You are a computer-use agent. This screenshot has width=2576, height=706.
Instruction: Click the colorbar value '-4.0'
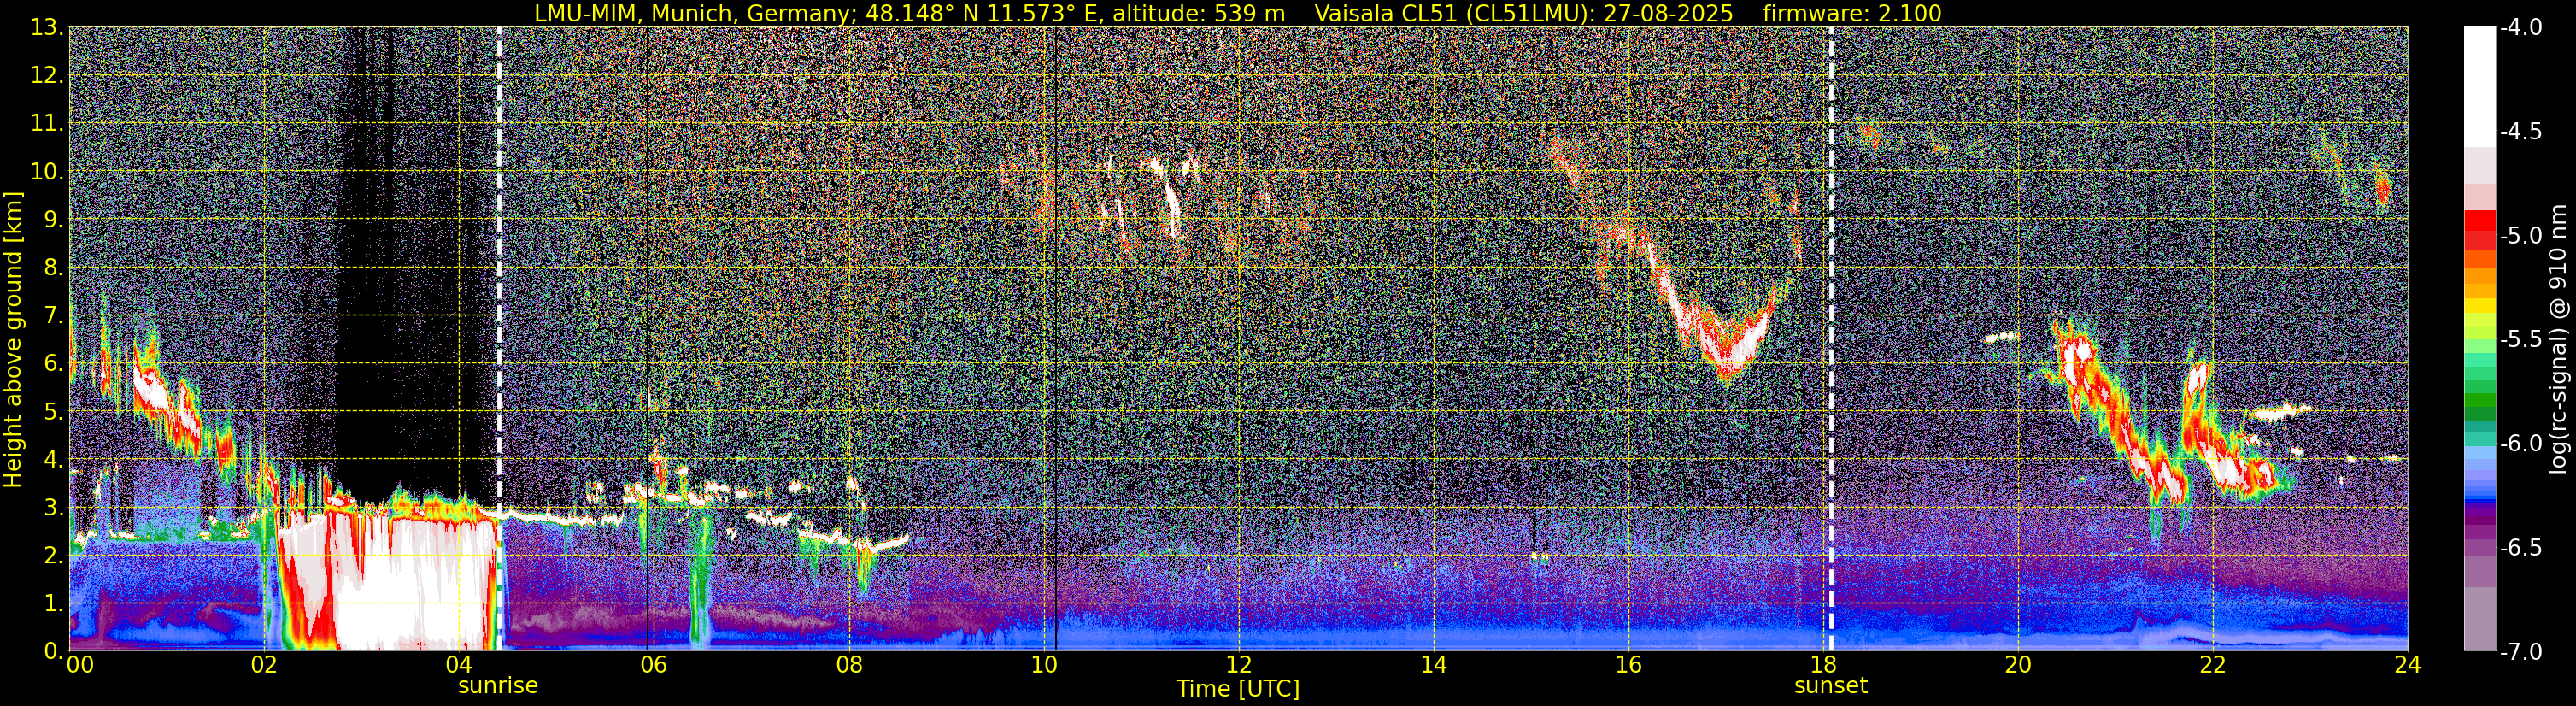pos(2521,27)
